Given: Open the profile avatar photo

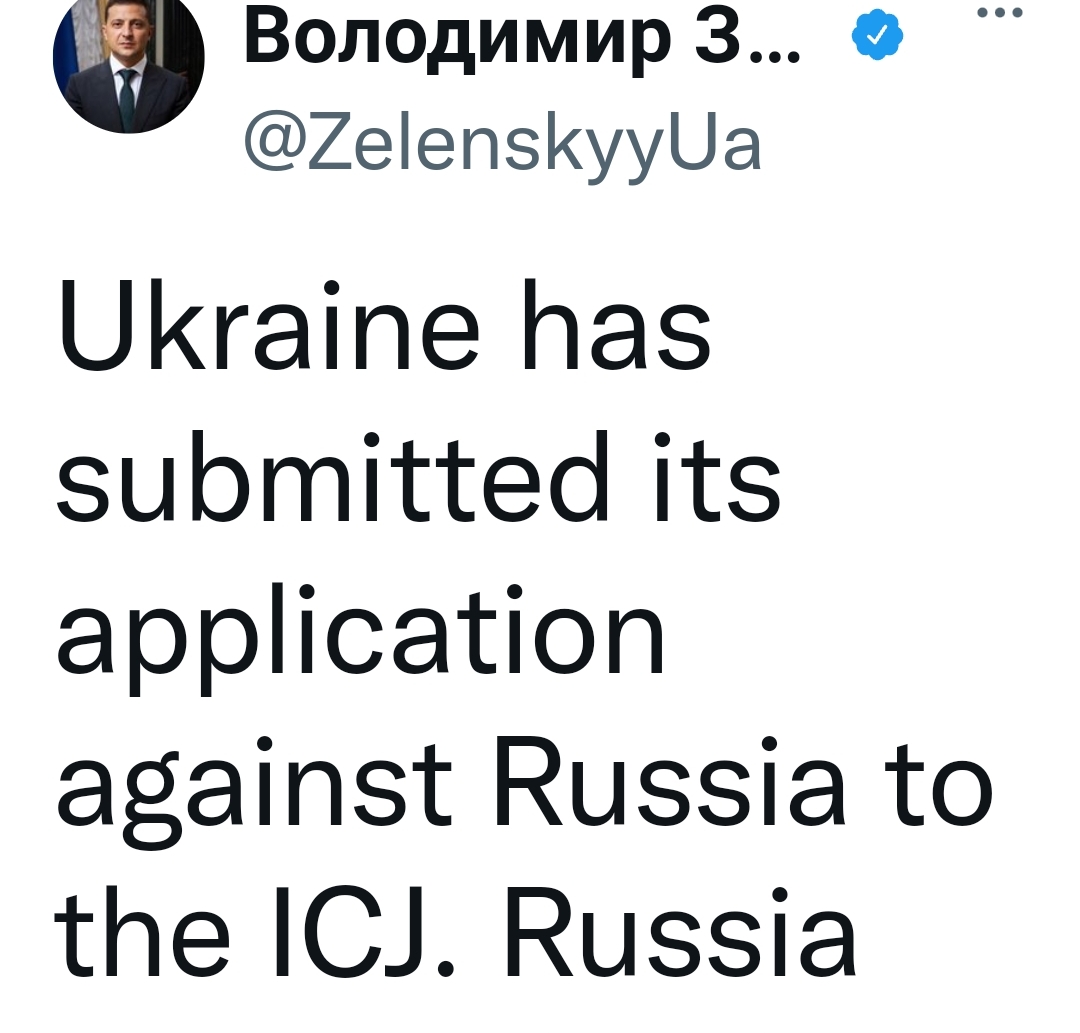Looking at the screenshot, I should click(129, 59).
